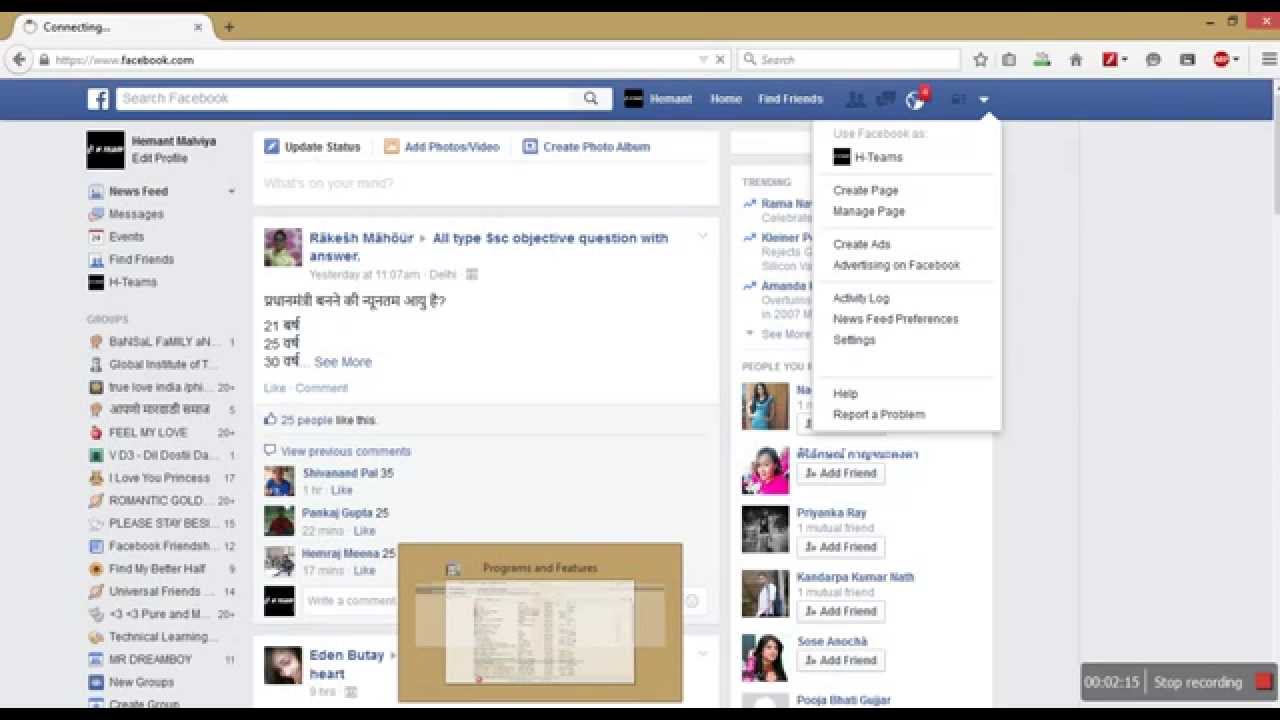The width and height of the screenshot is (1280, 720).
Task: Open Eden Butay post options chevron
Action: tap(702, 653)
